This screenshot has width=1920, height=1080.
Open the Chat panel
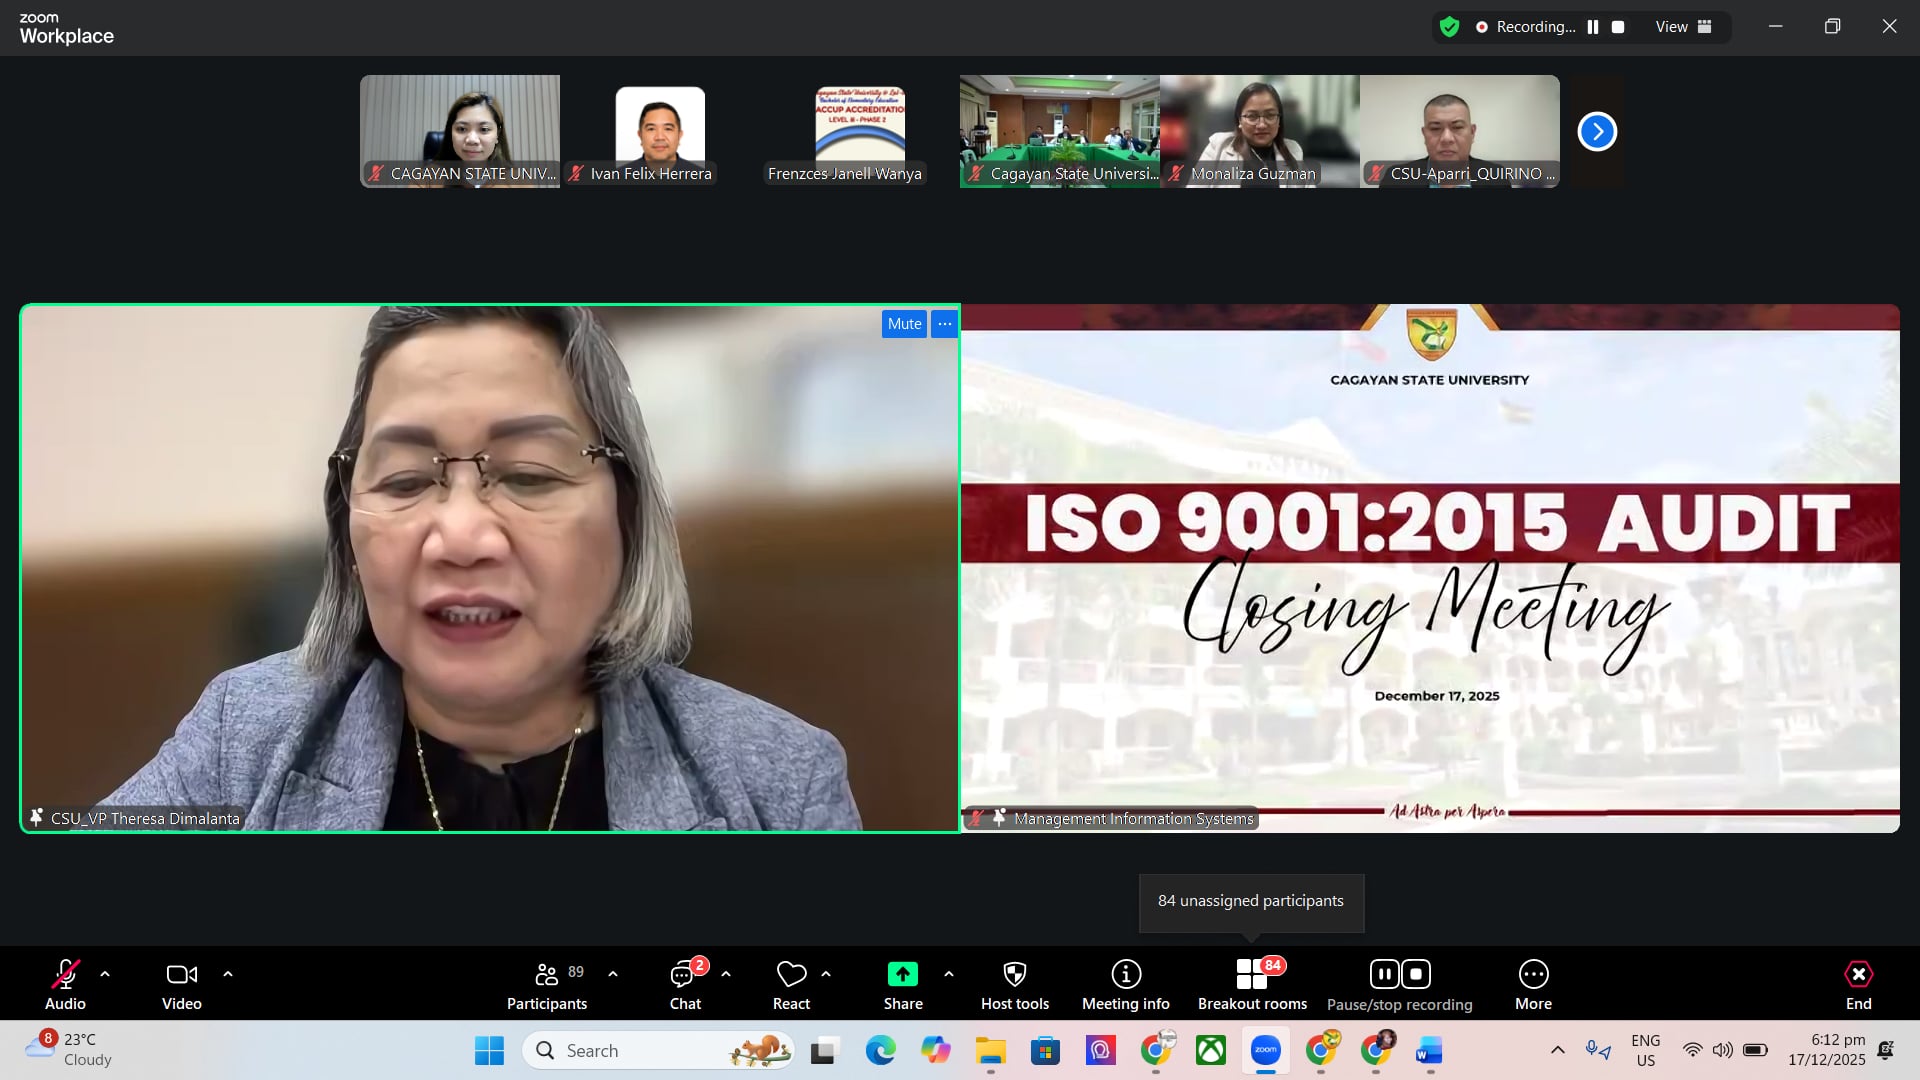pos(685,985)
